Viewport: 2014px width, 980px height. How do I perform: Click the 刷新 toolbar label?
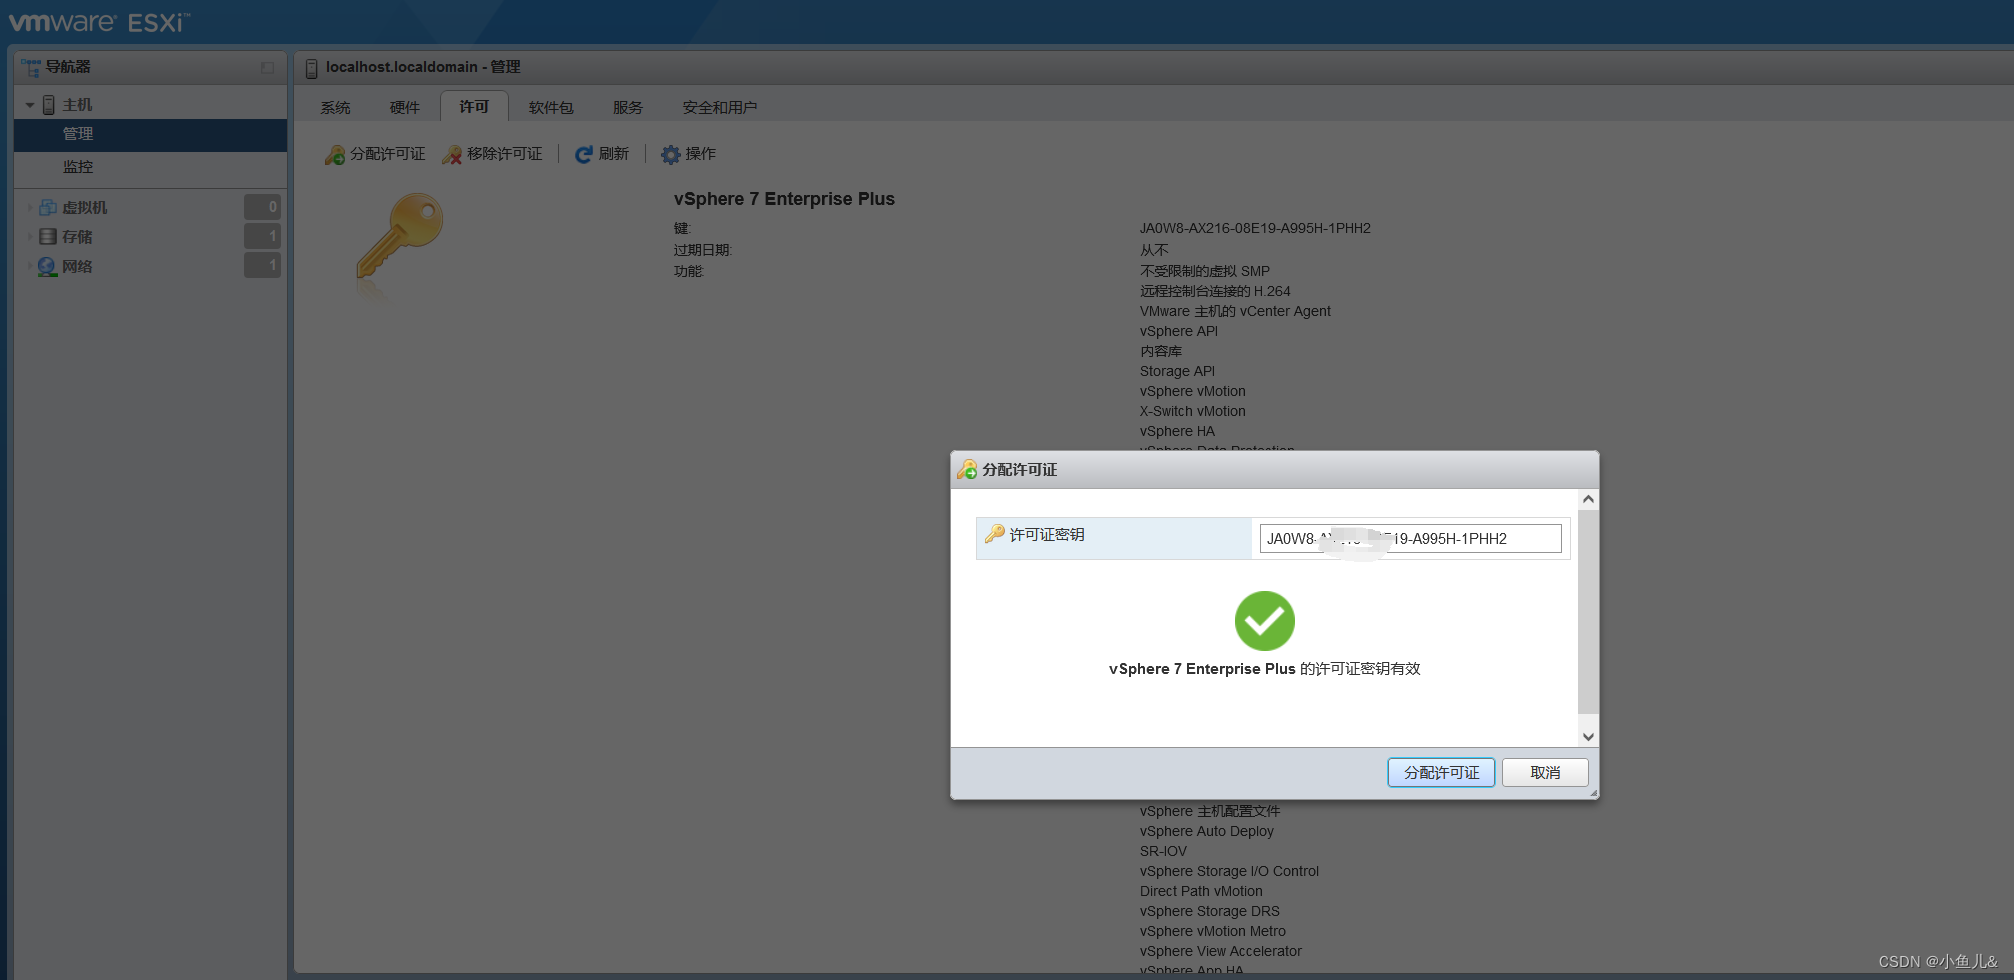coord(614,154)
